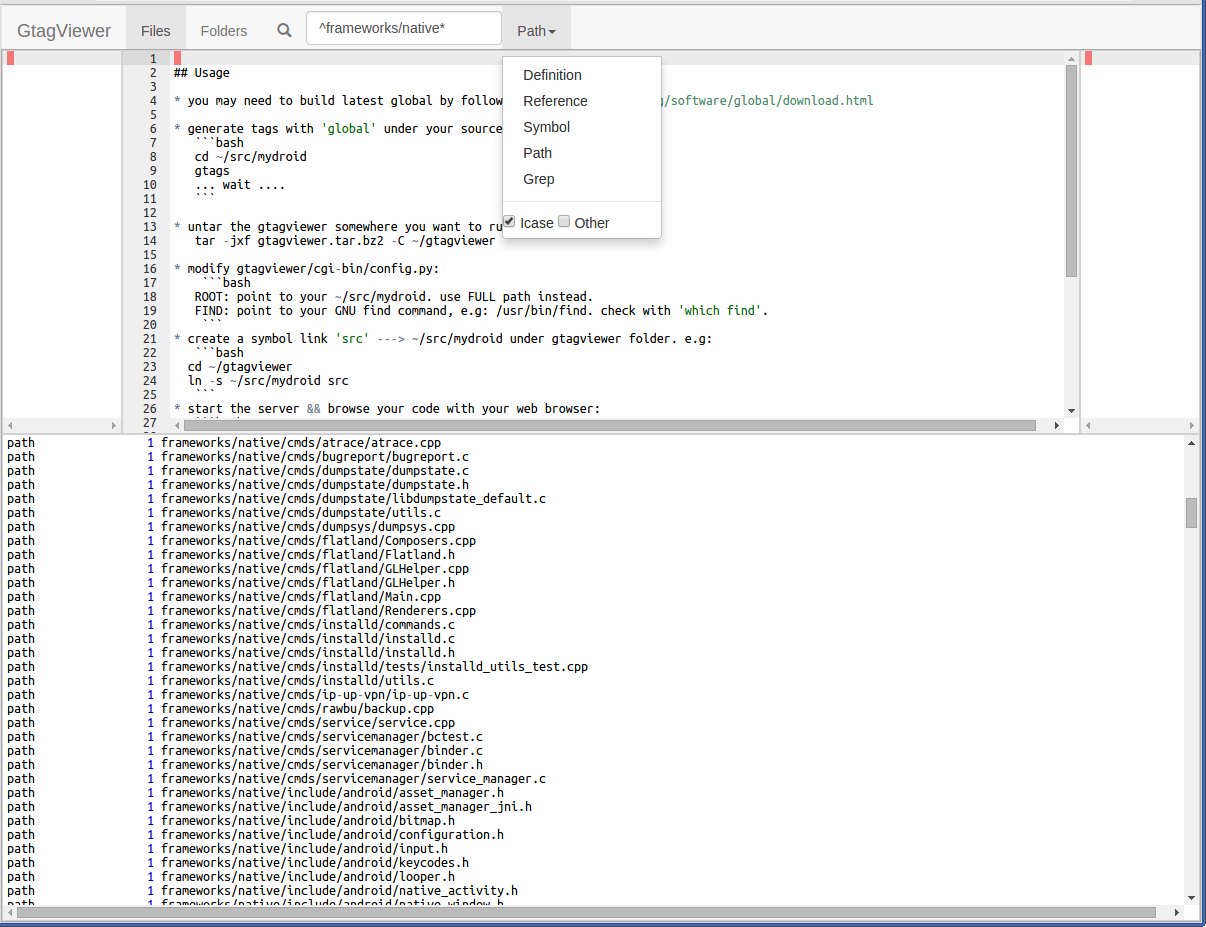Open the GtagViewer brand link

pos(64,30)
